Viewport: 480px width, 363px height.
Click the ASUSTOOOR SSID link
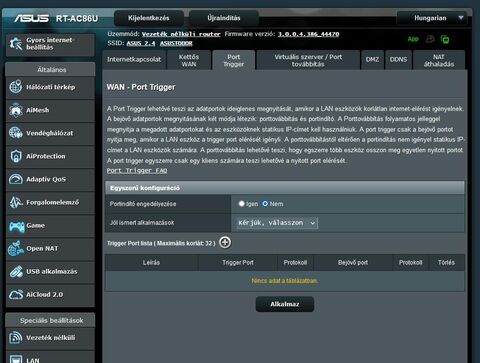point(176,43)
